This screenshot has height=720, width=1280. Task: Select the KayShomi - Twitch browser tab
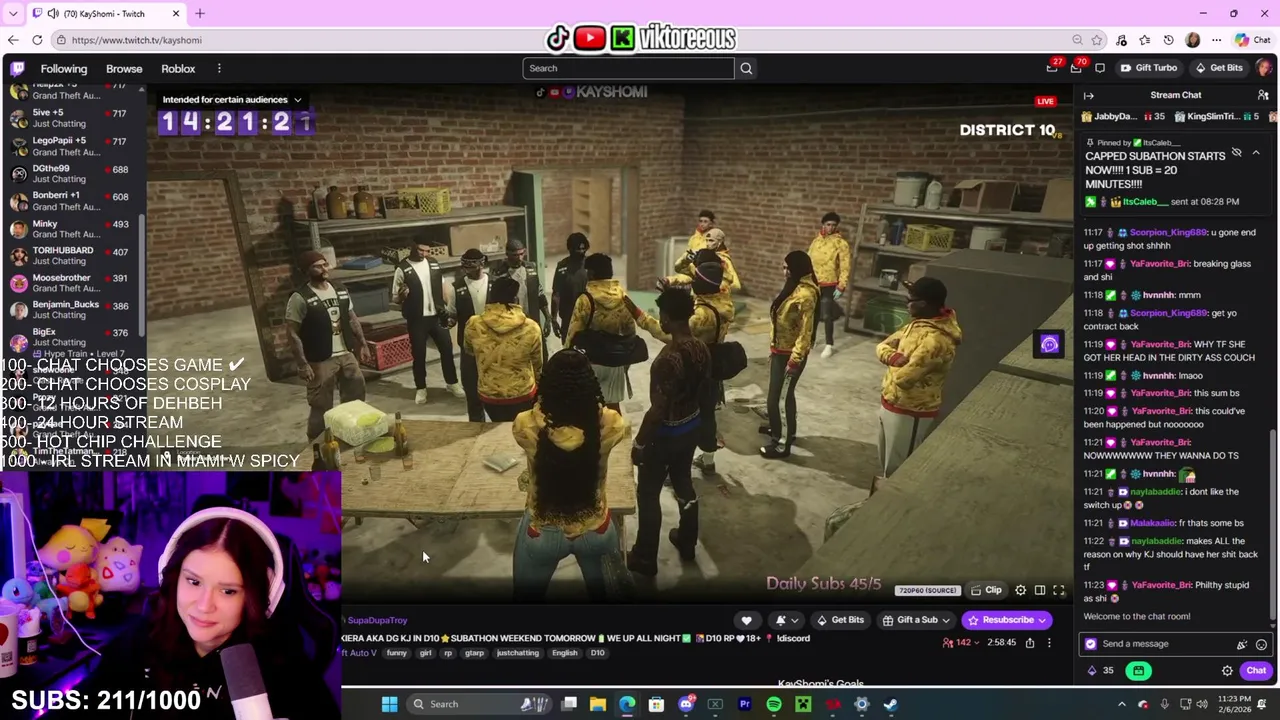[105, 13]
